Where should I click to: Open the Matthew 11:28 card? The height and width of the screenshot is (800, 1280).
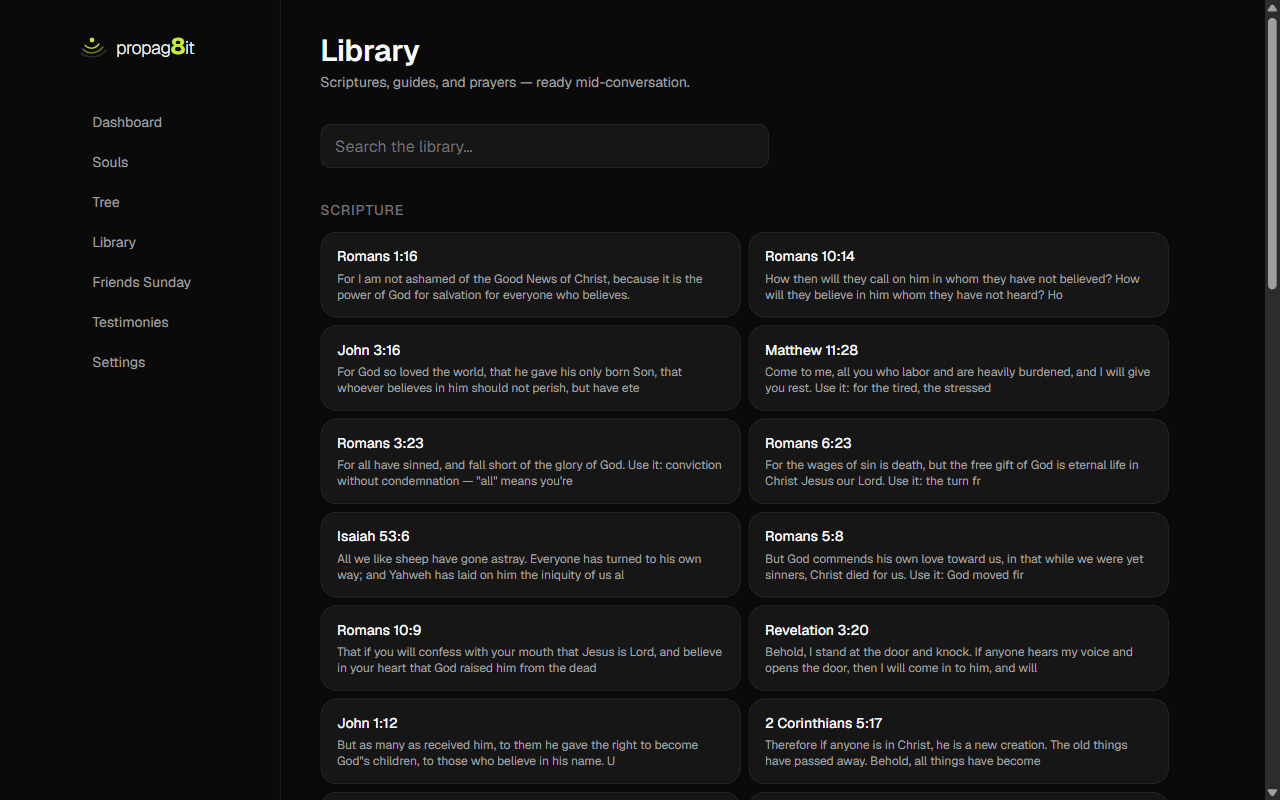point(958,368)
